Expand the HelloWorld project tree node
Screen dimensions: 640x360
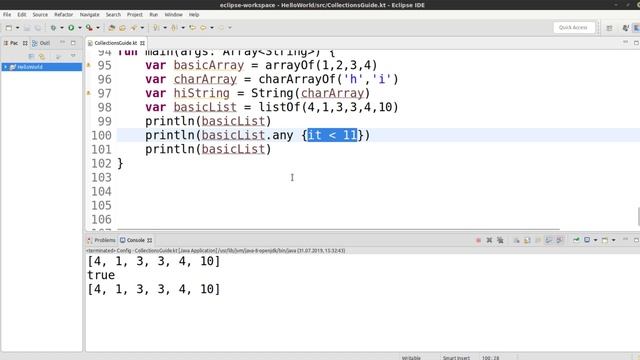(5, 67)
